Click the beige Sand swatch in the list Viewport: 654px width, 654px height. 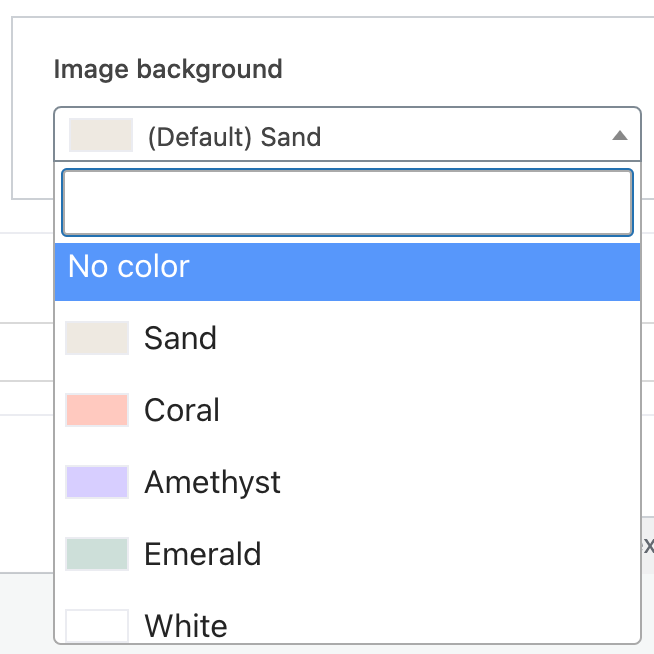tap(97, 338)
